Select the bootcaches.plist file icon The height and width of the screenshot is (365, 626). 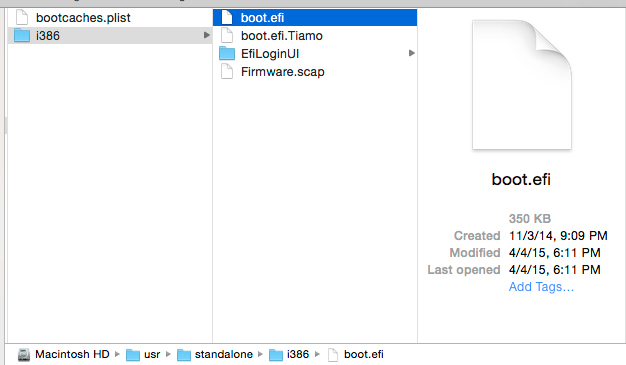coord(22,18)
